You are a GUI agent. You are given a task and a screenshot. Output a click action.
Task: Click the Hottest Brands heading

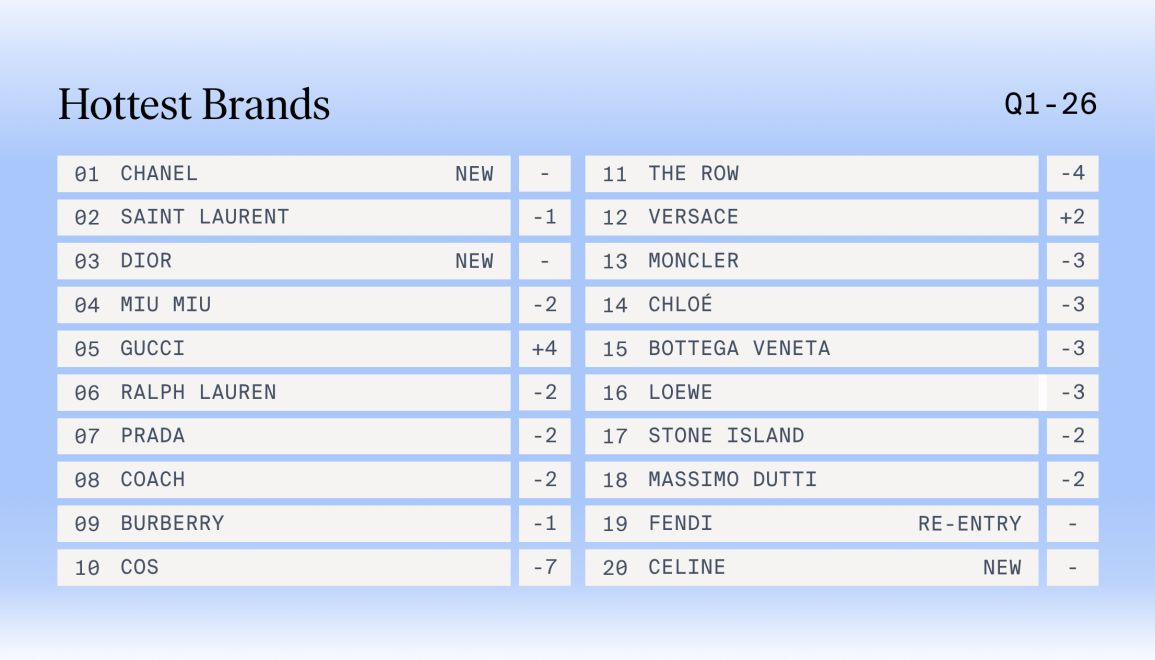(x=194, y=105)
